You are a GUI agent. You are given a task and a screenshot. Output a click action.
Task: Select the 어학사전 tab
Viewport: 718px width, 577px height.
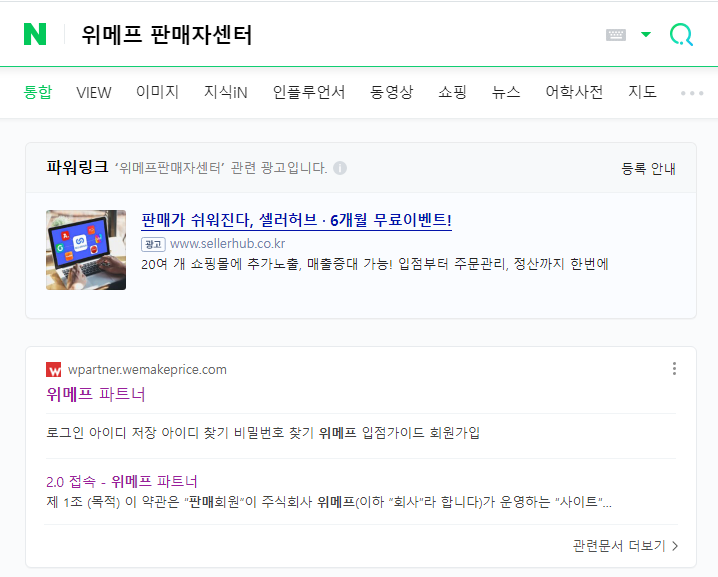pos(574,92)
